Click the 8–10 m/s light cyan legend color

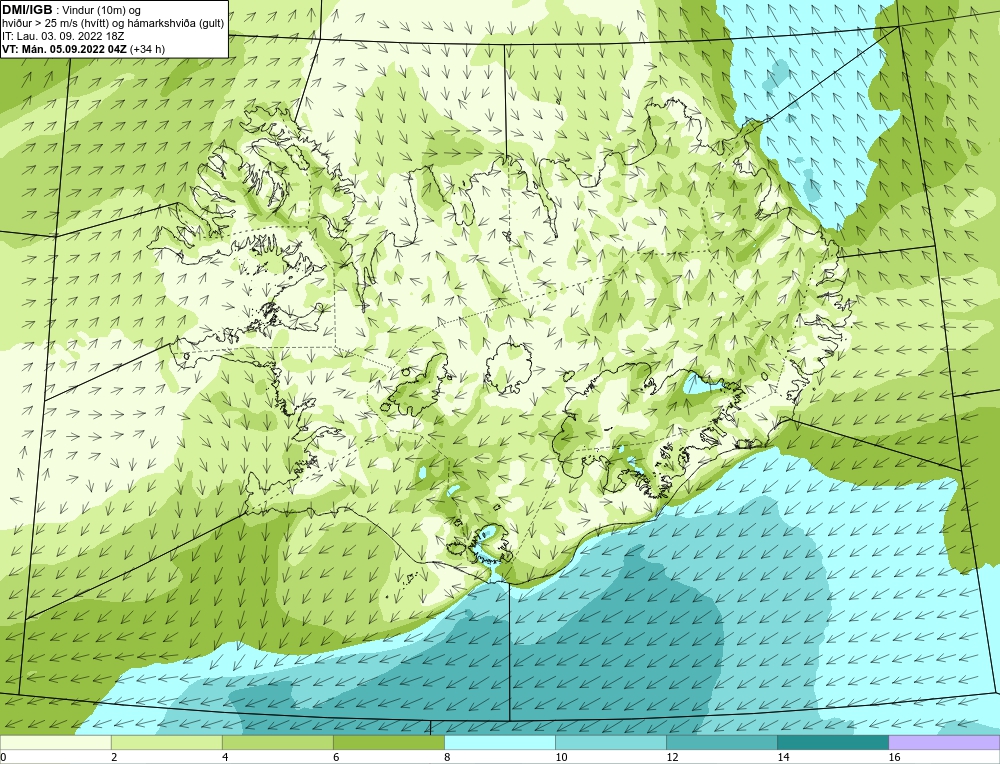tap(499, 742)
